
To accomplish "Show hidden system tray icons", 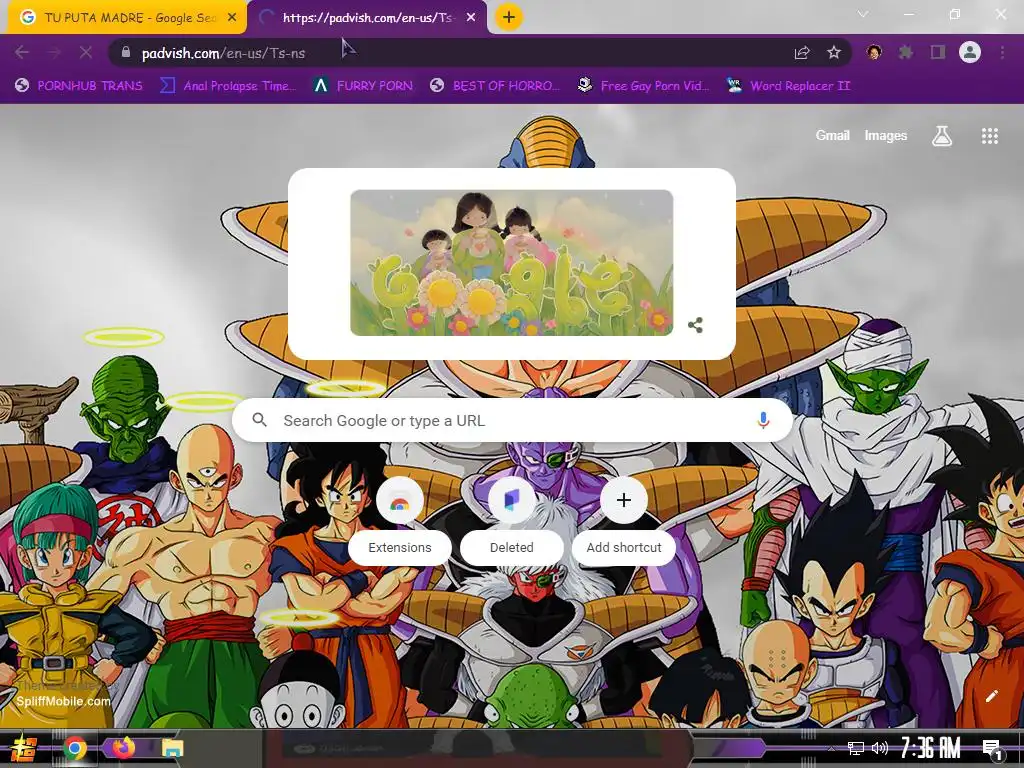I will pos(831,749).
